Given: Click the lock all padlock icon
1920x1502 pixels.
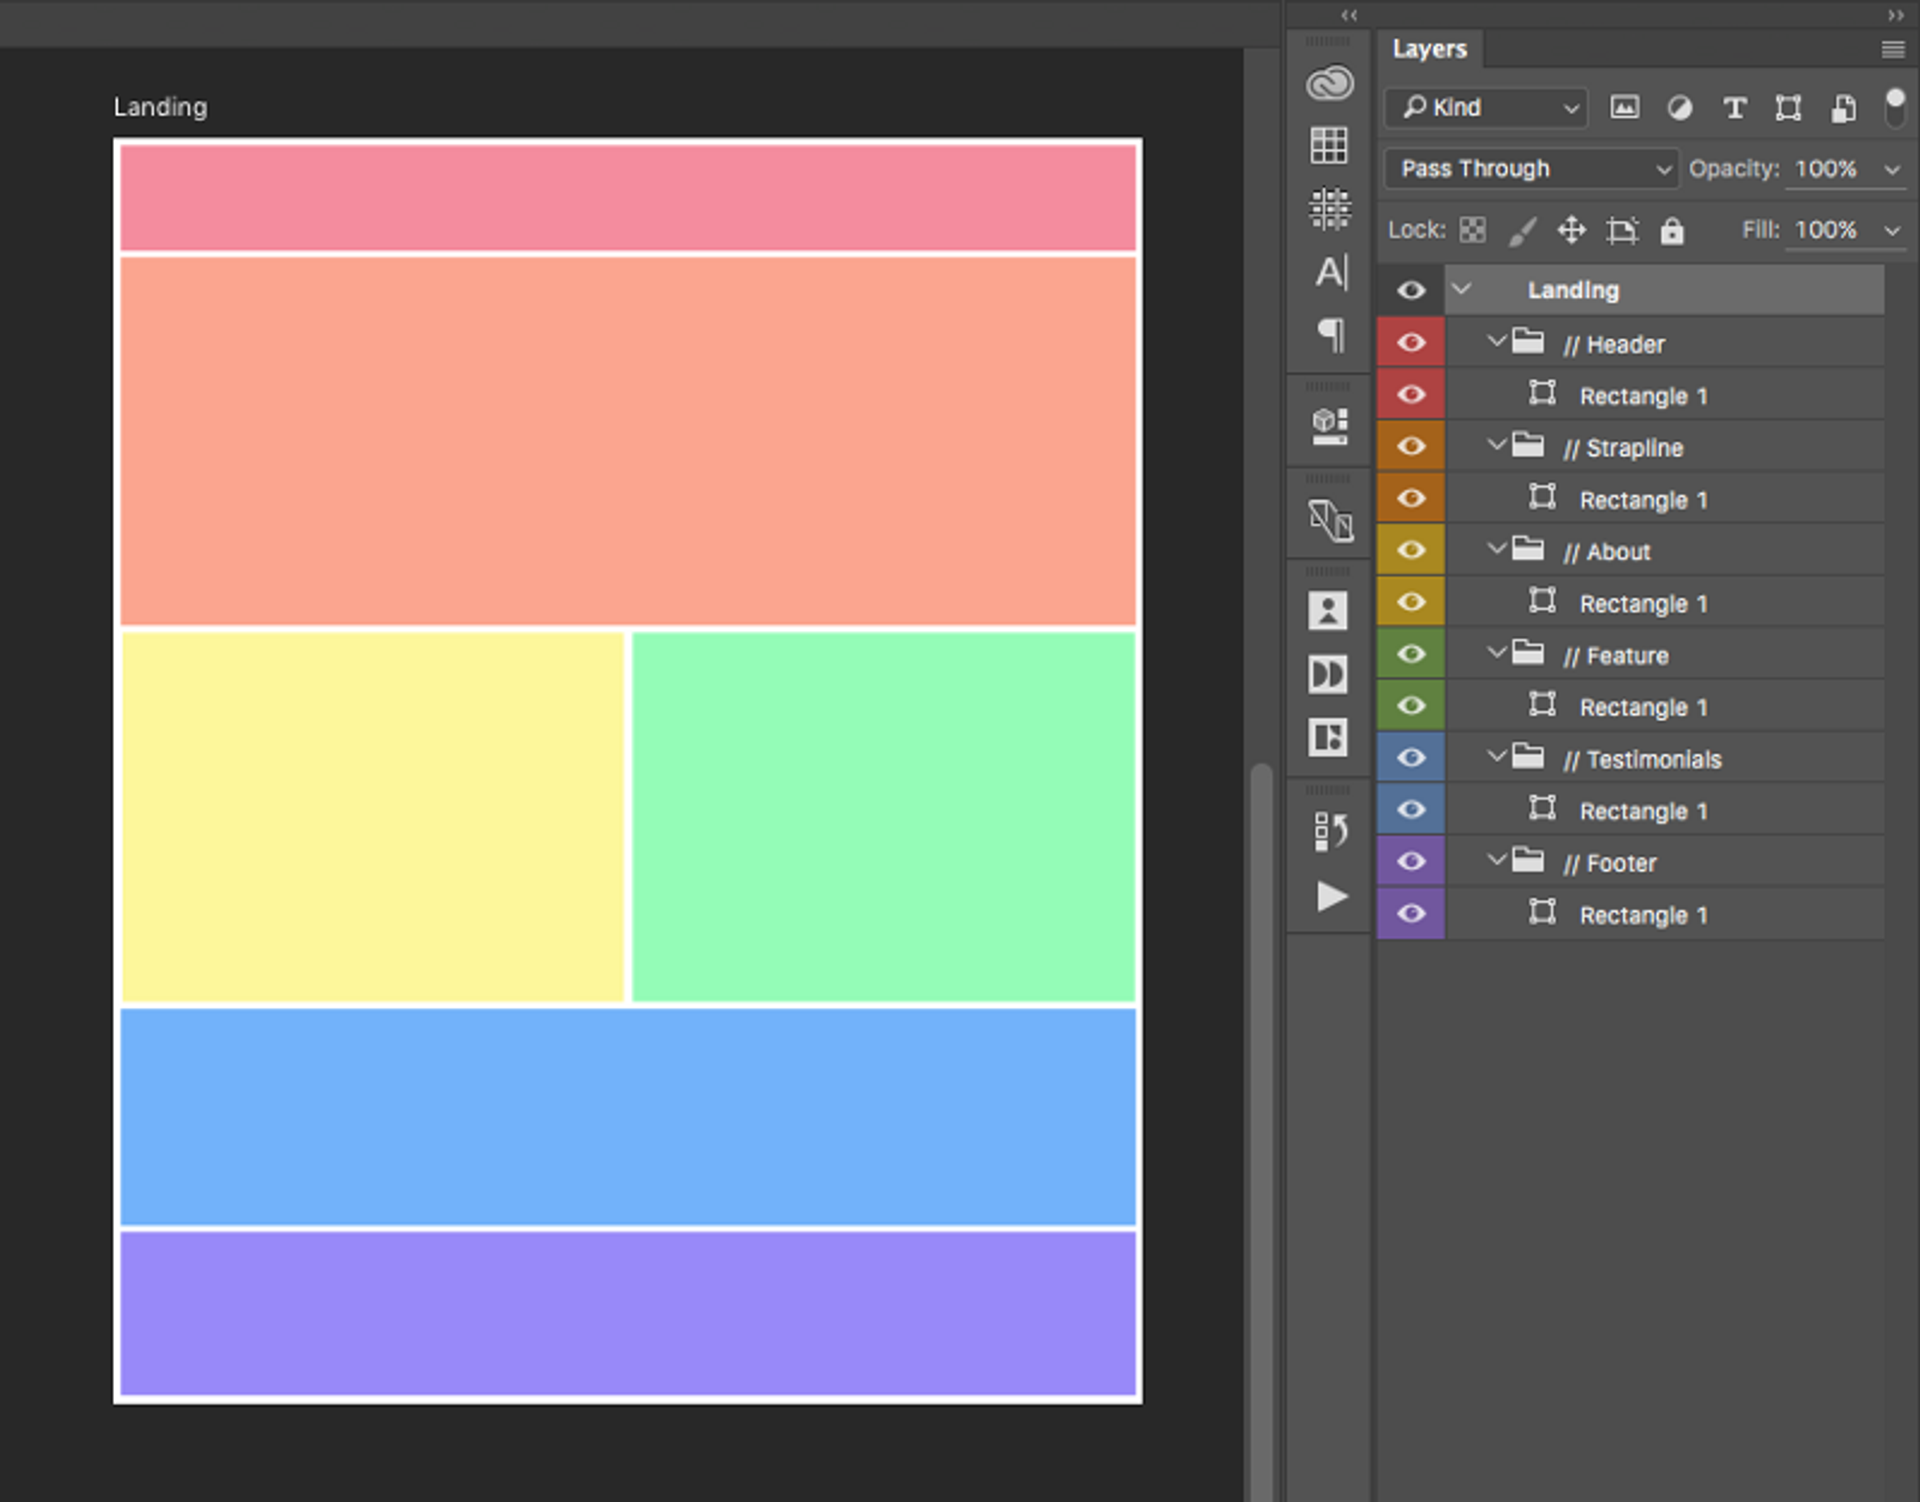Looking at the screenshot, I should [1672, 231].
